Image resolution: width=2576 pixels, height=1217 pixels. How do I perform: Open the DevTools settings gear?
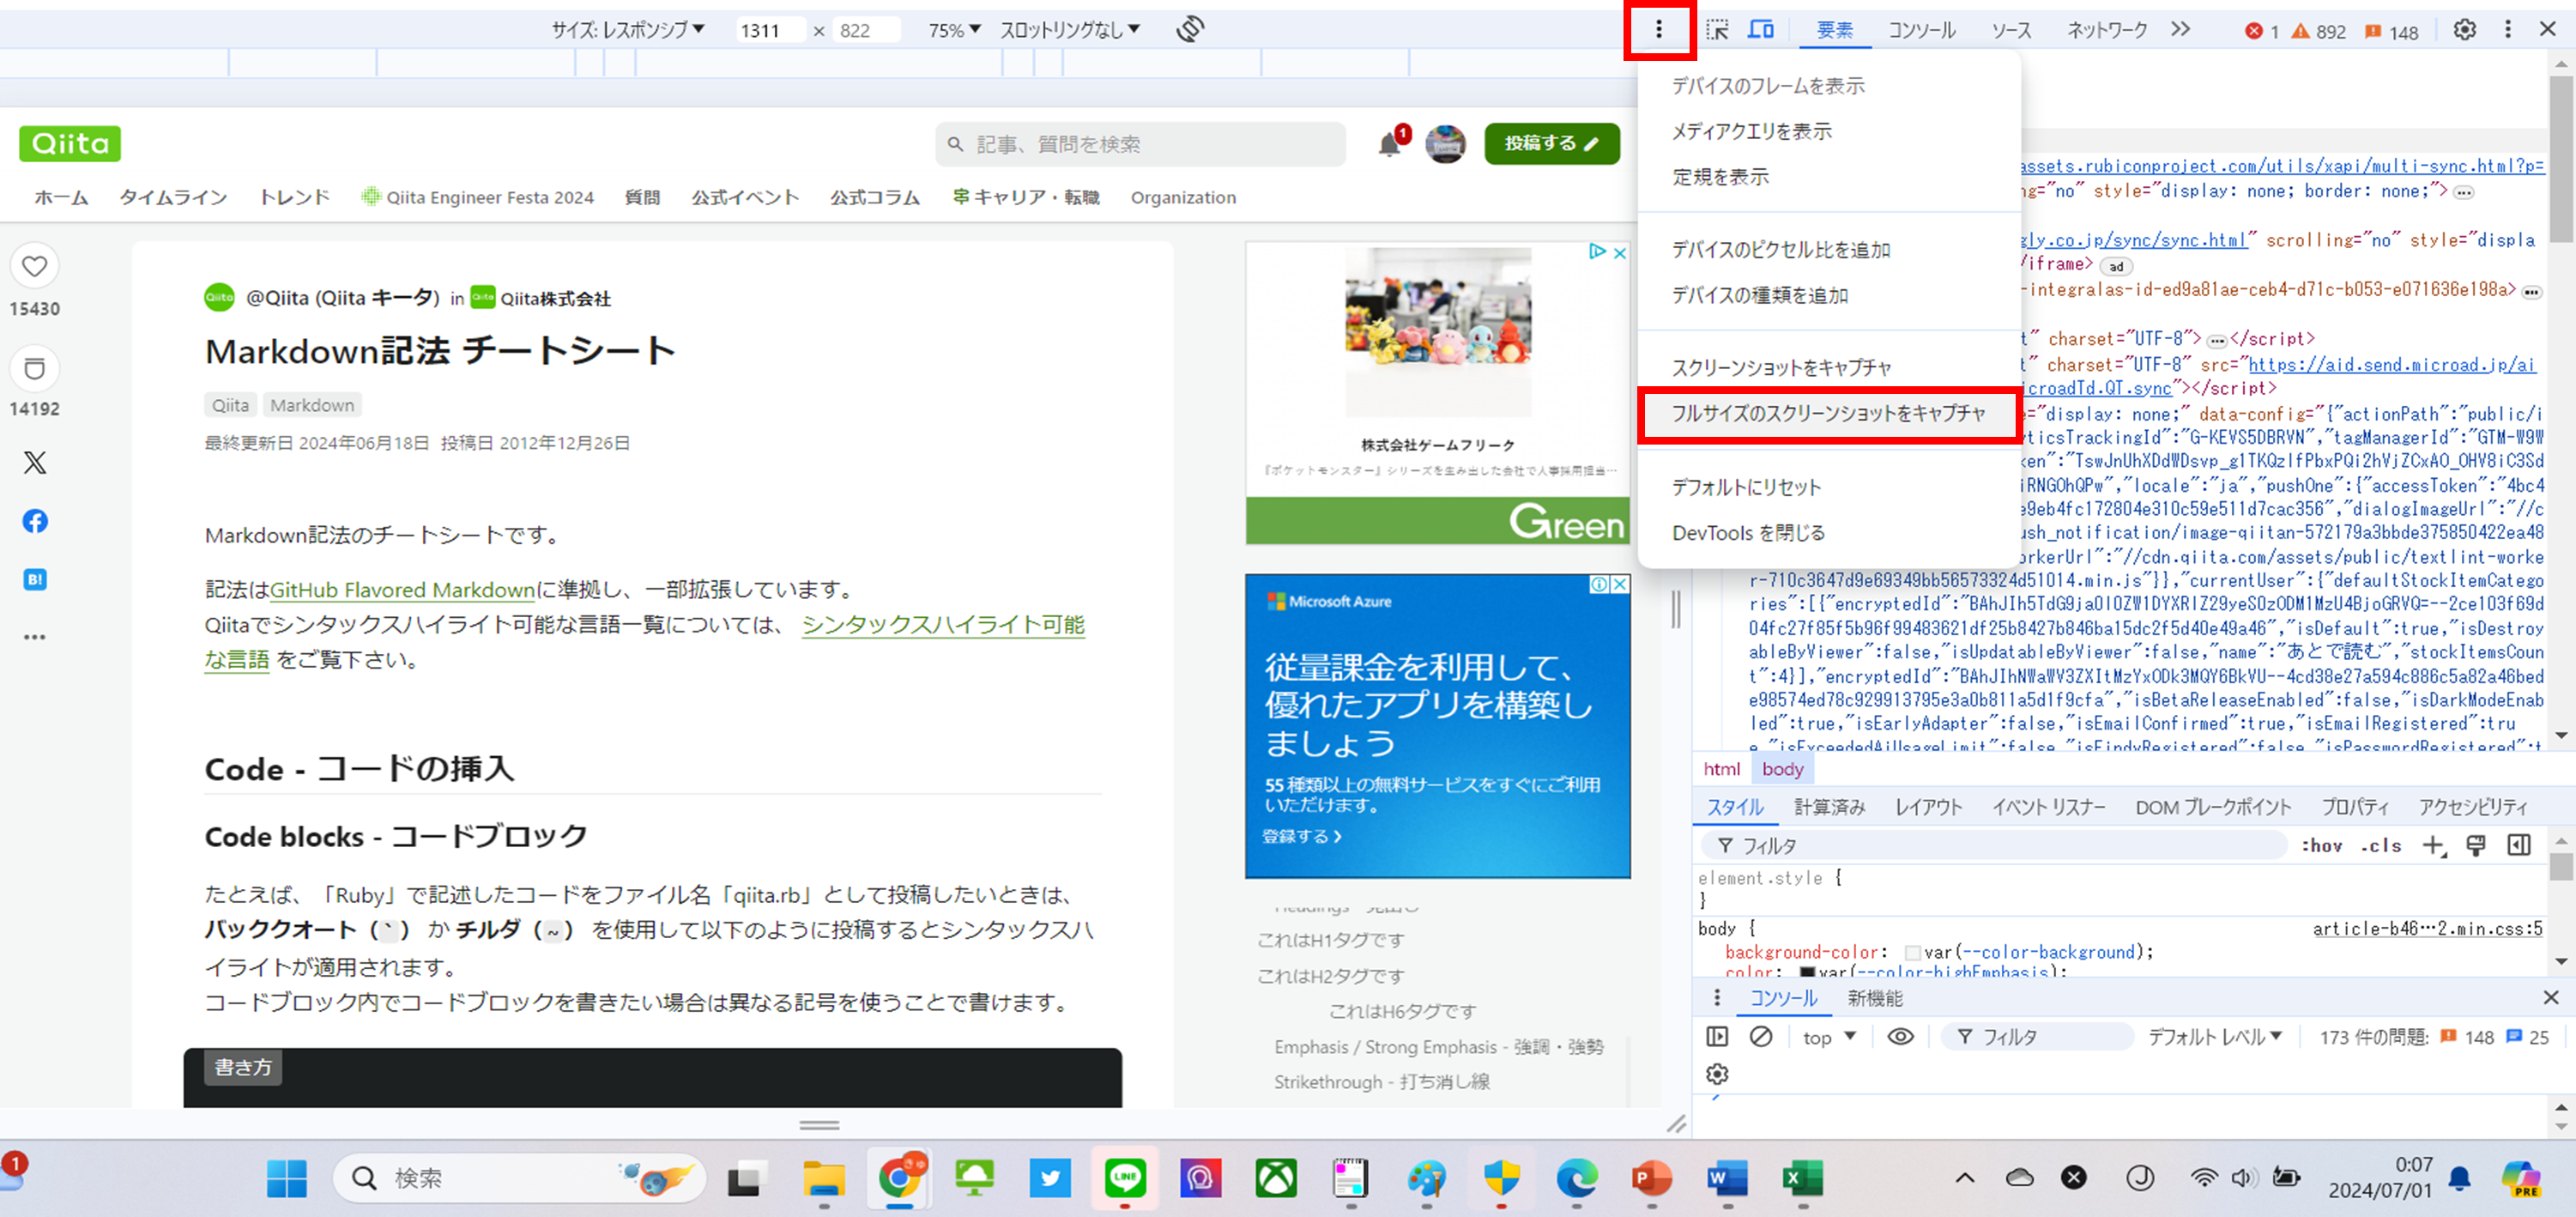point(2464,30)
